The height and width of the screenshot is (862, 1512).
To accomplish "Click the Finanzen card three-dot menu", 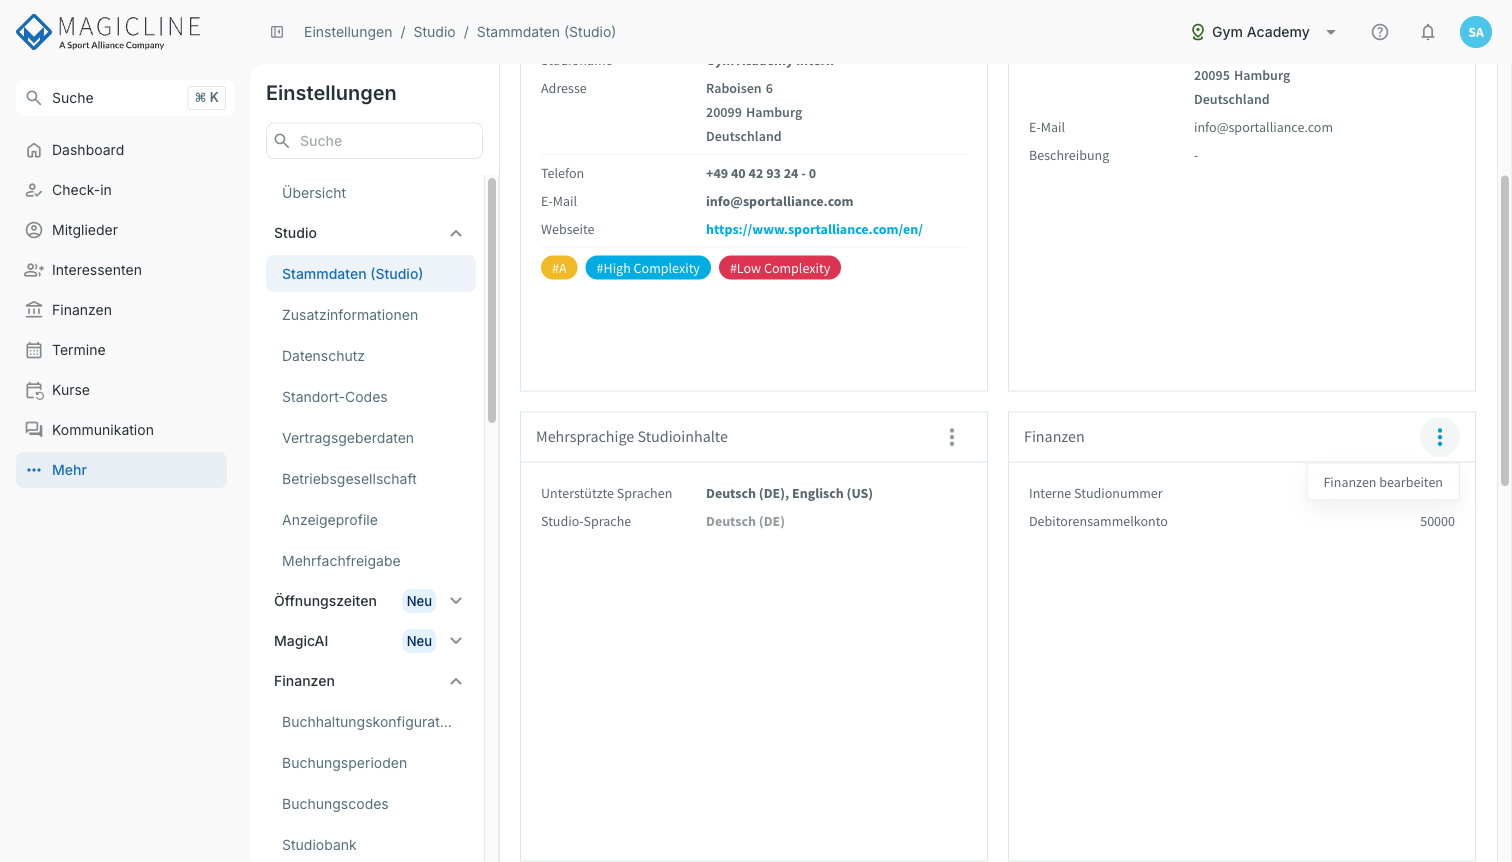I will point(1440,437).
